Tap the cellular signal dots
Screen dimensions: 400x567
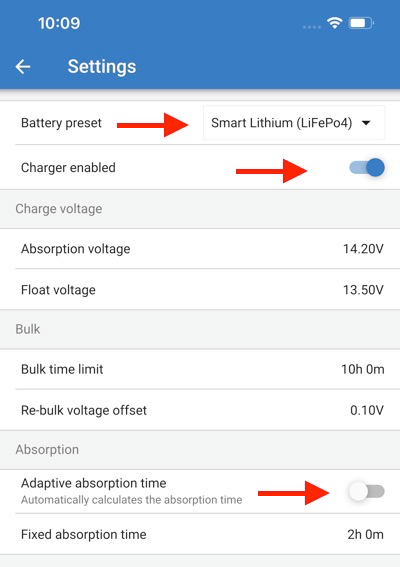coord(312,27)
